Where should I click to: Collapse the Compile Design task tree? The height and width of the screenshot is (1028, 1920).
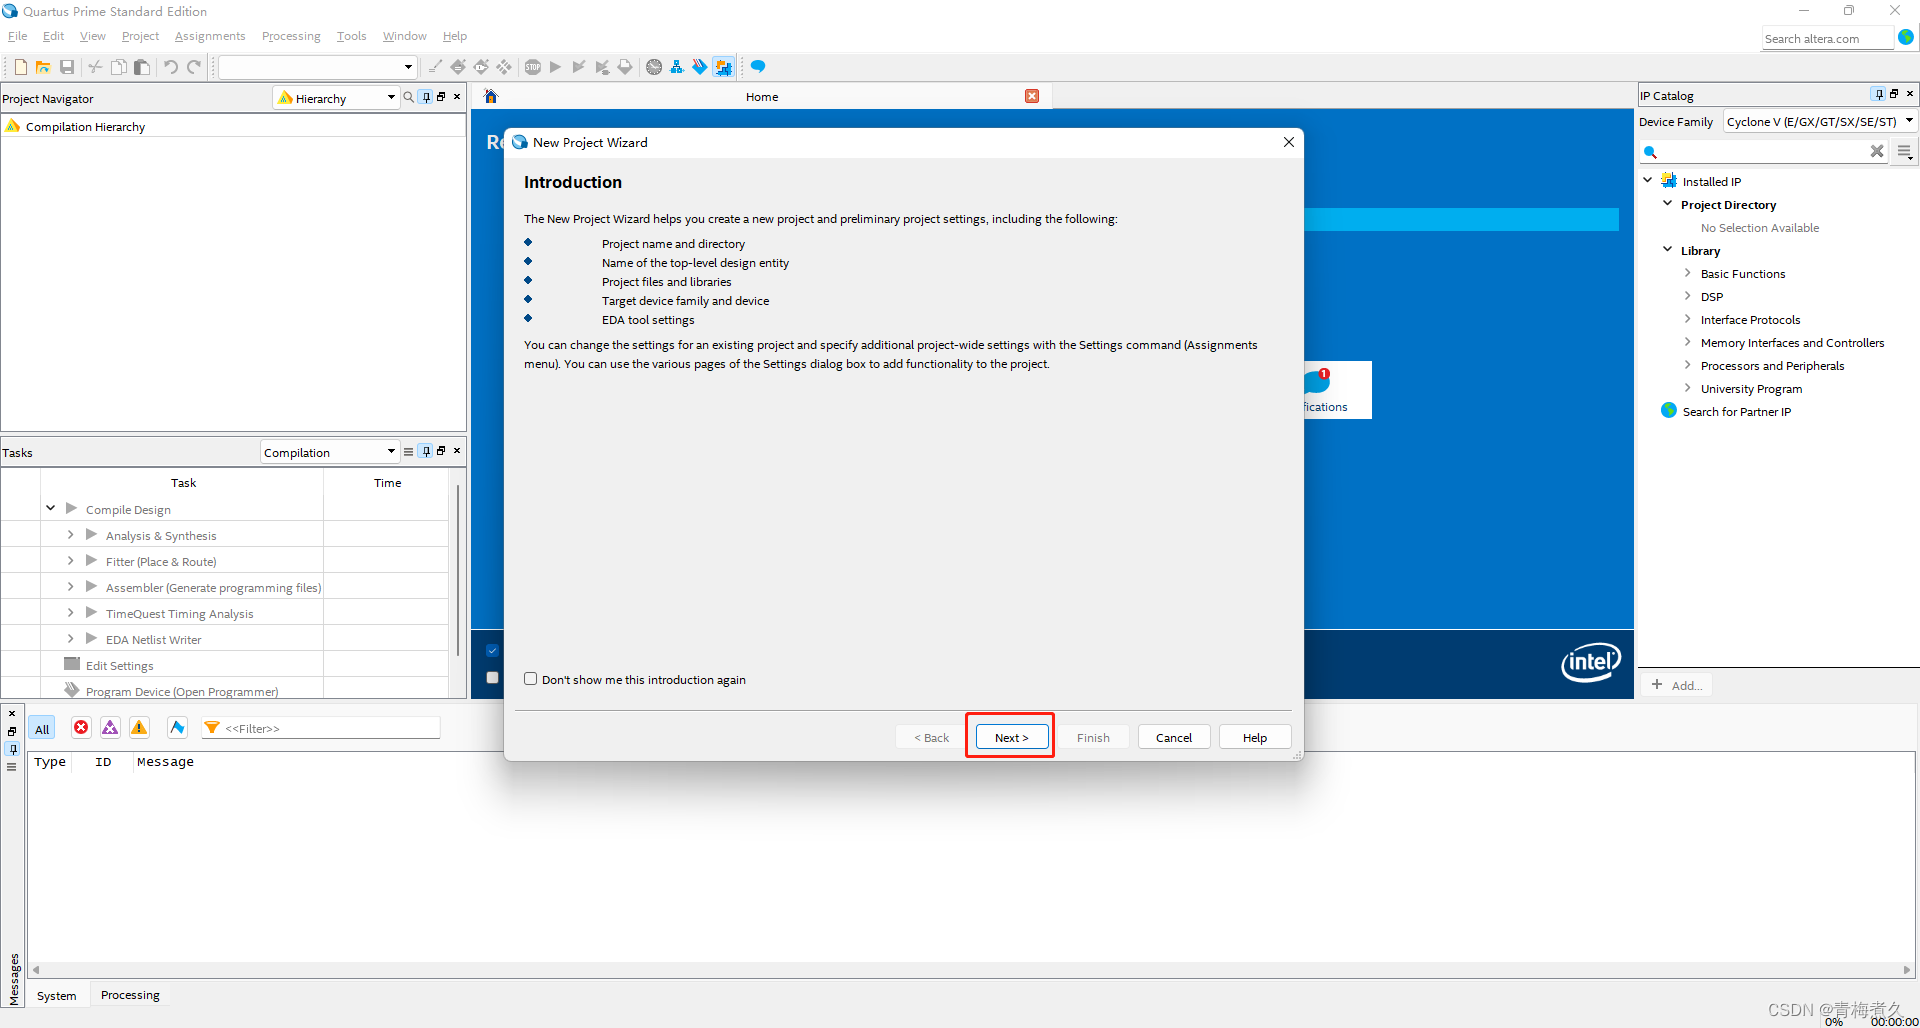50,508
